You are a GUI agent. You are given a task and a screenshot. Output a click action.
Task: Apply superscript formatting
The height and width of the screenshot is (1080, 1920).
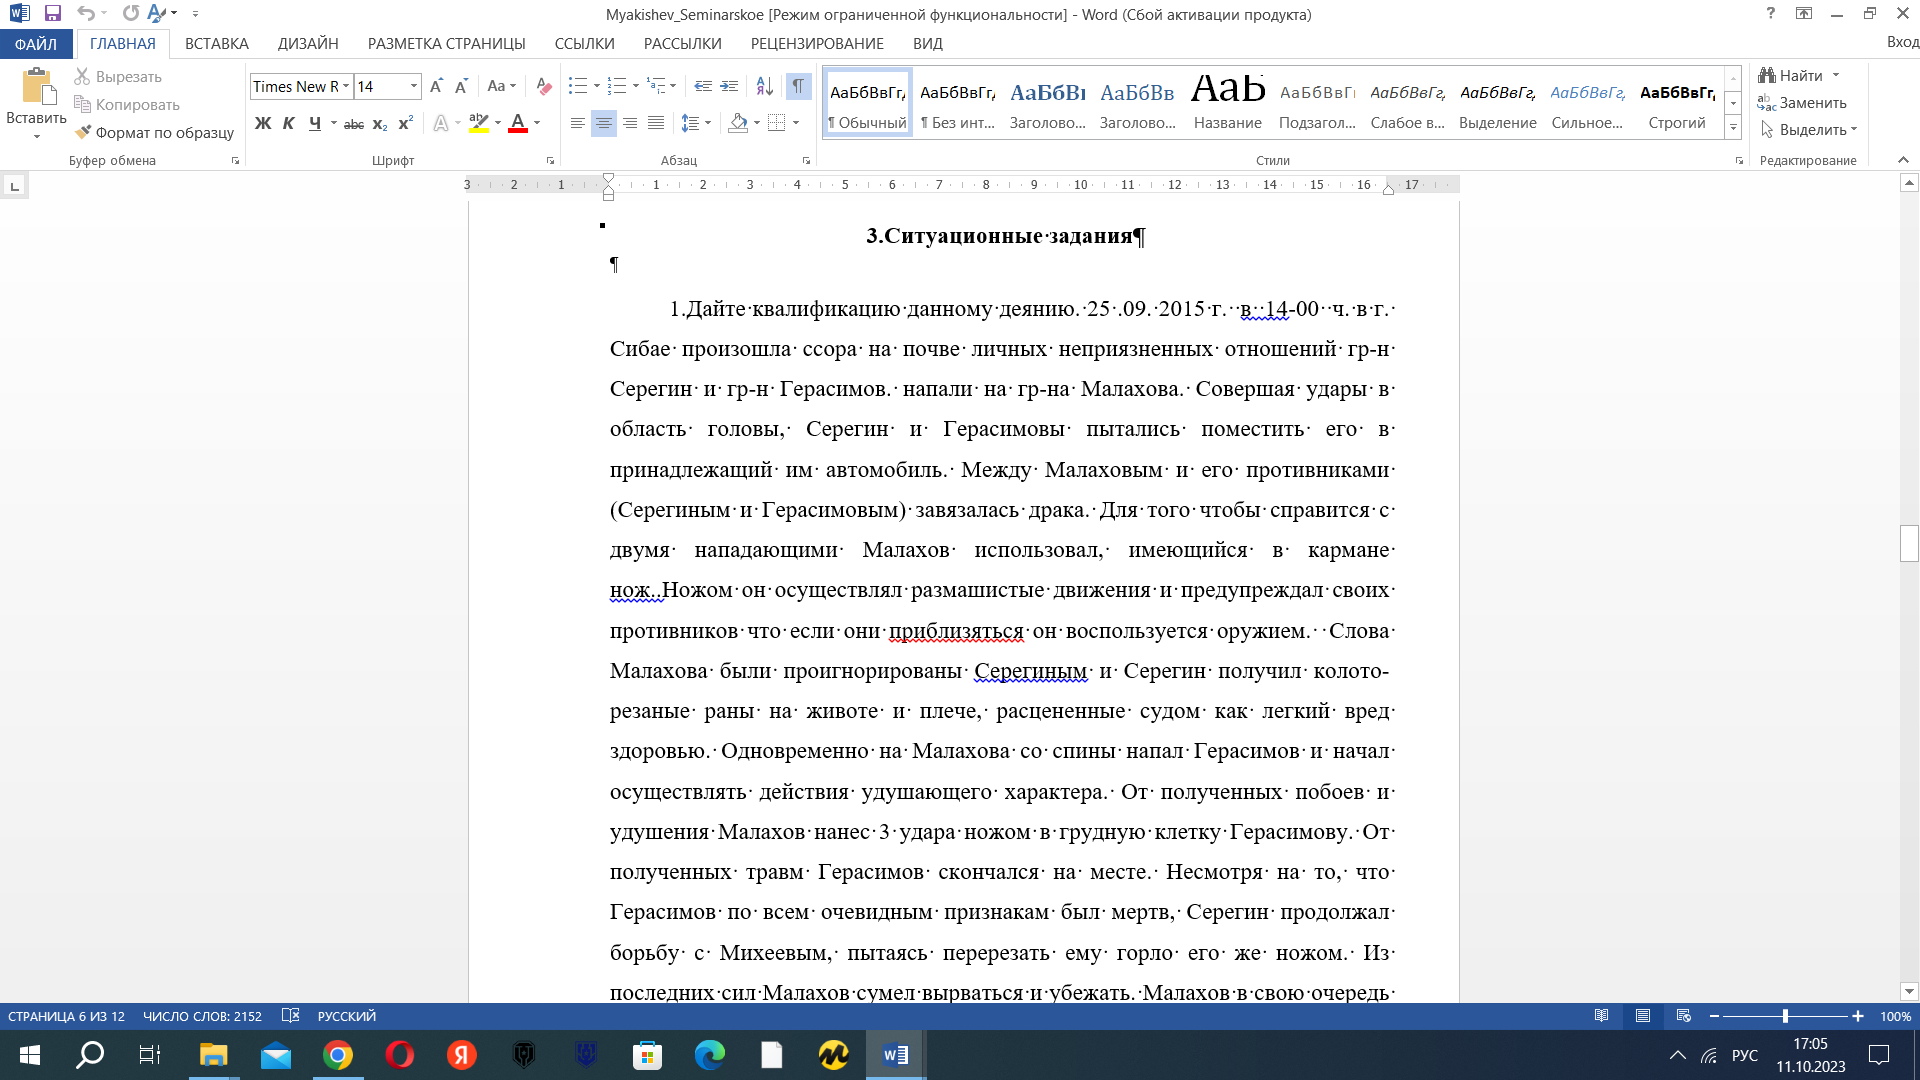[405, 123]
